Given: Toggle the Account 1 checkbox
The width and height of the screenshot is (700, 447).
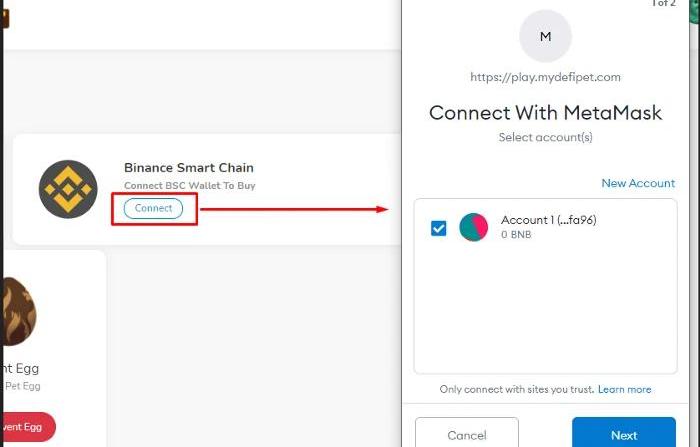Looking at the screenshot, I should [x=438, y=228].
